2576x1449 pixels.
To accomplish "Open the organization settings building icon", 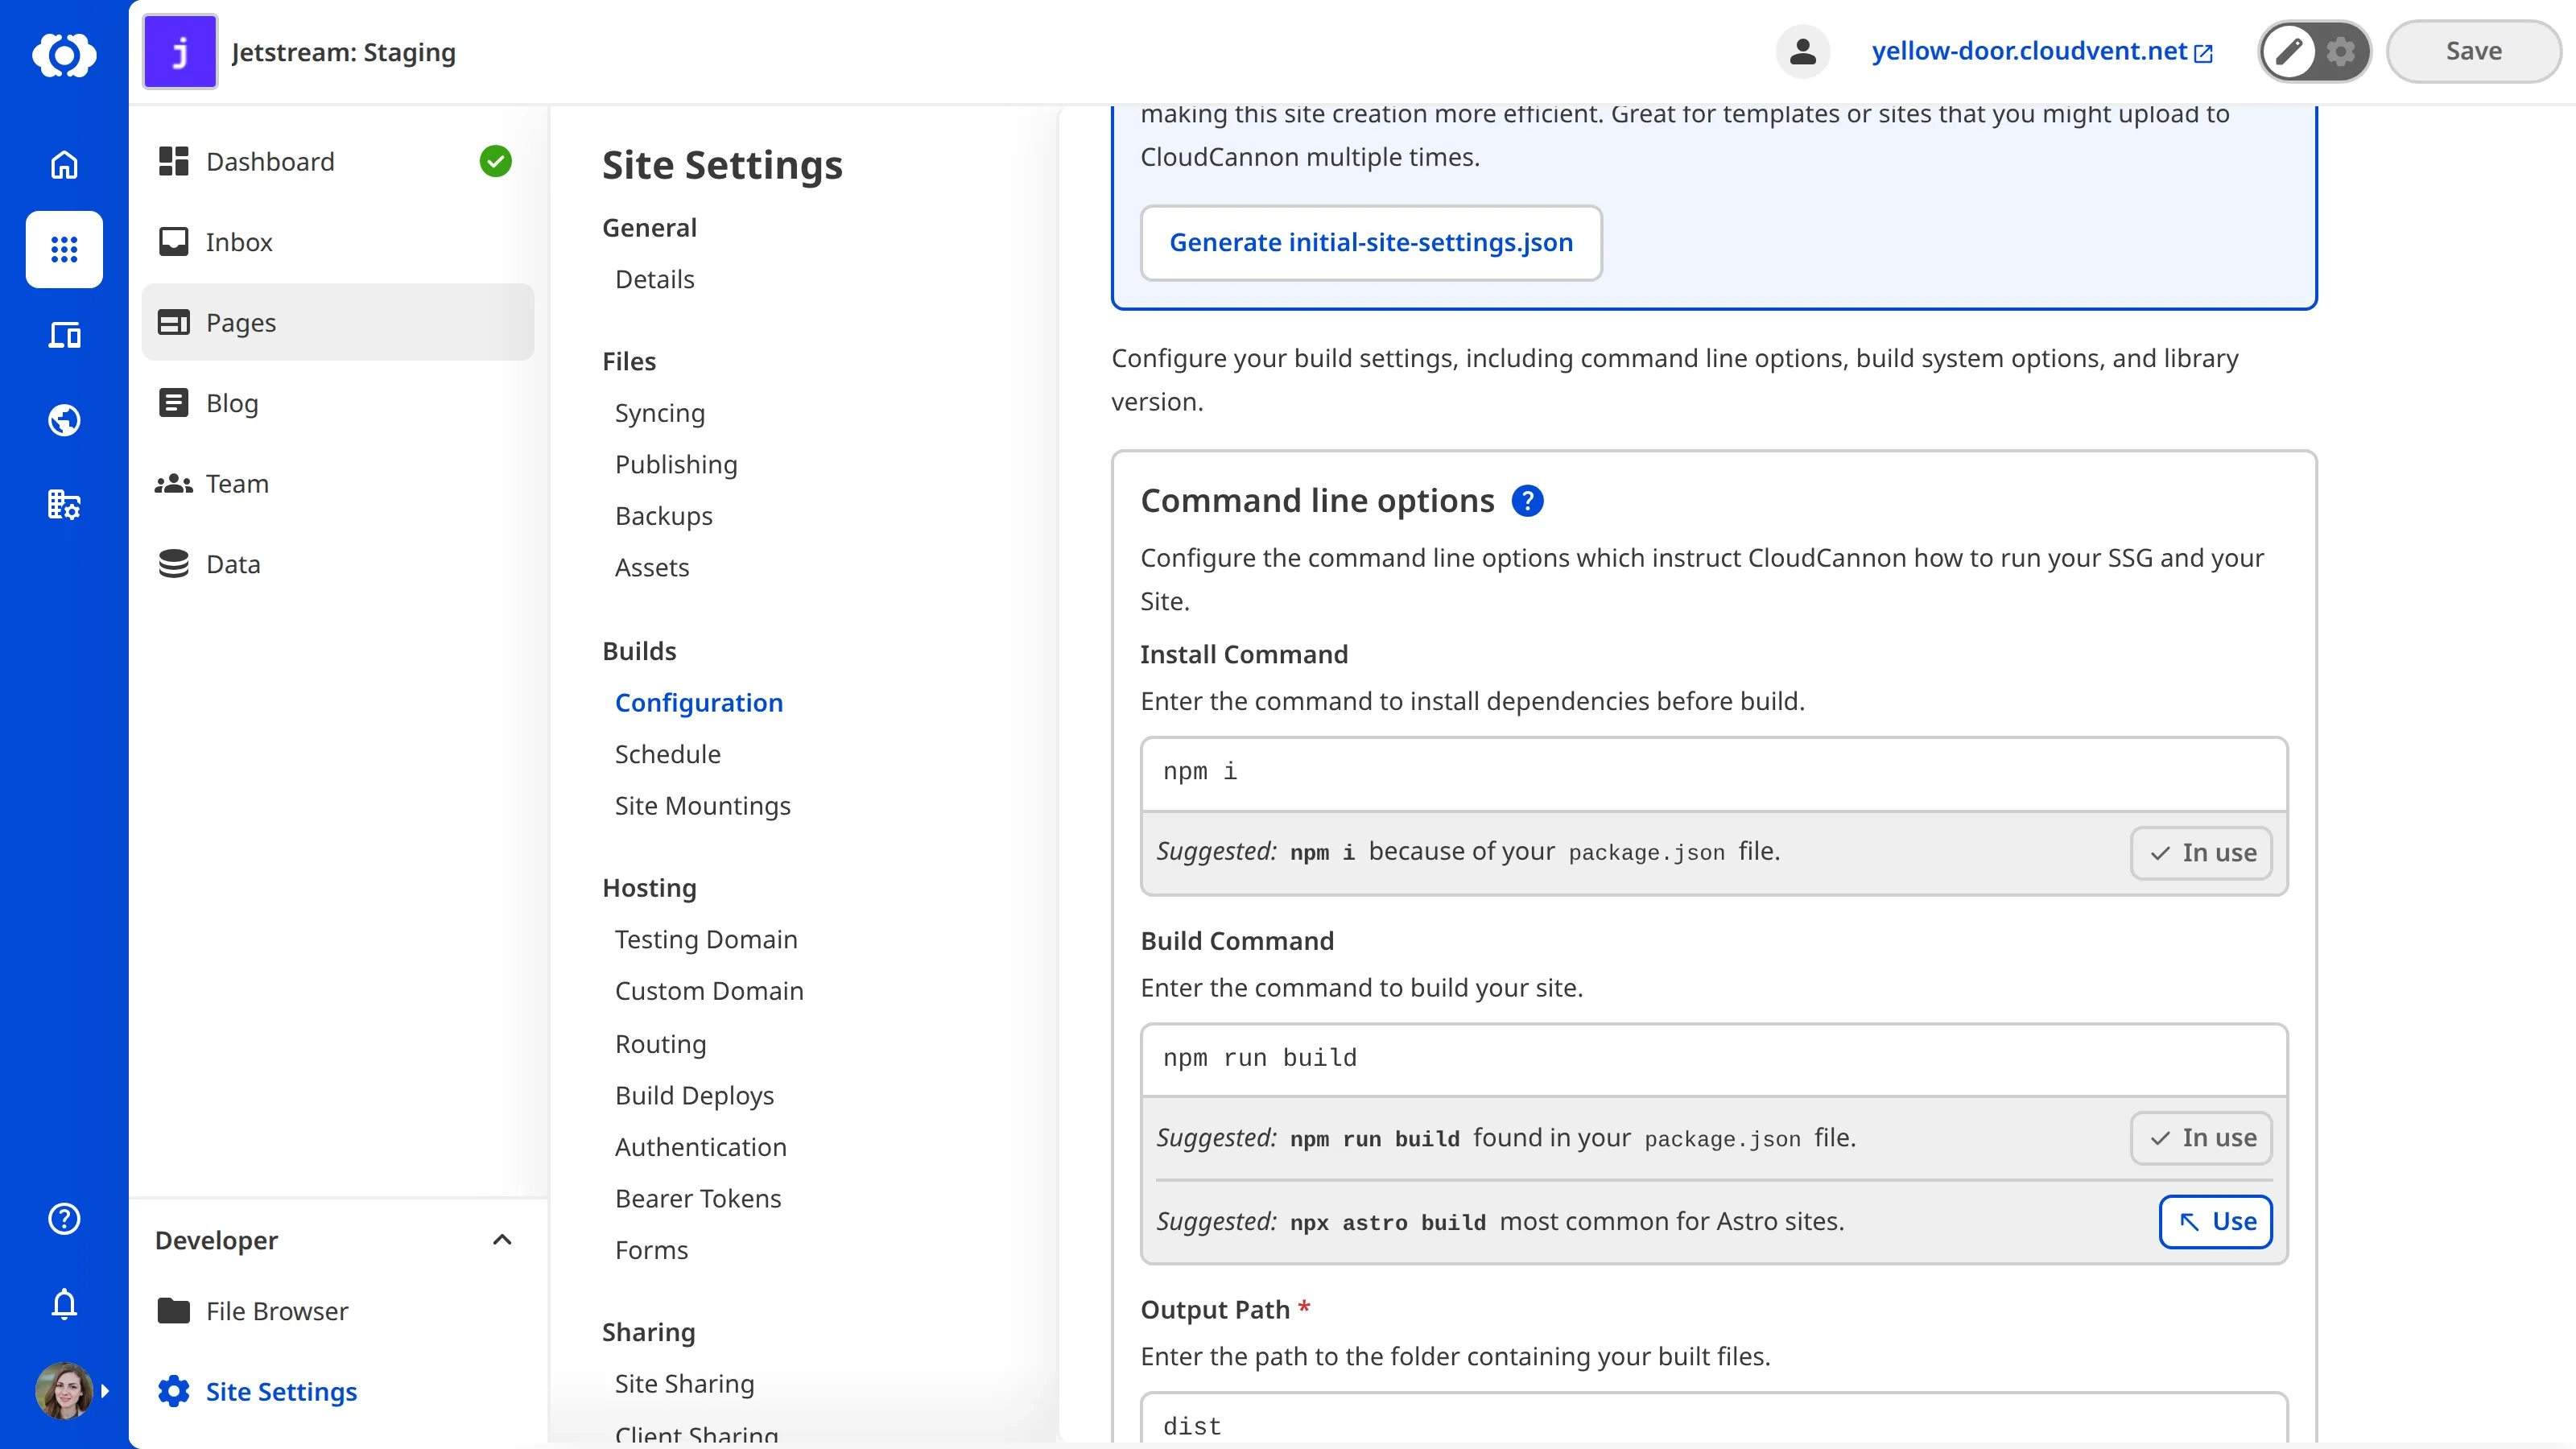I will (x=64, y=504).
